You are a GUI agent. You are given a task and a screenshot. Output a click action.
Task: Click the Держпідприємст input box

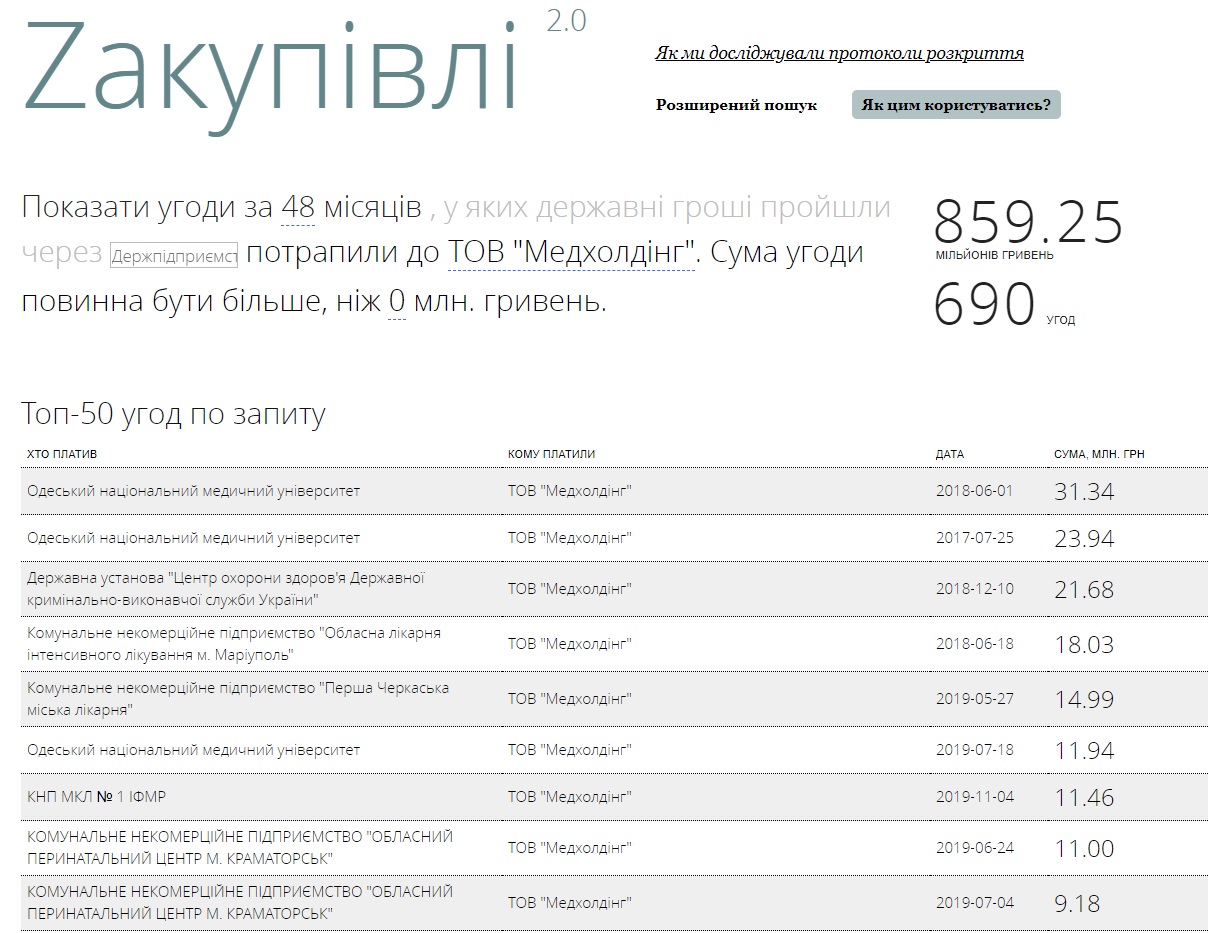click(x=174, y=256)
